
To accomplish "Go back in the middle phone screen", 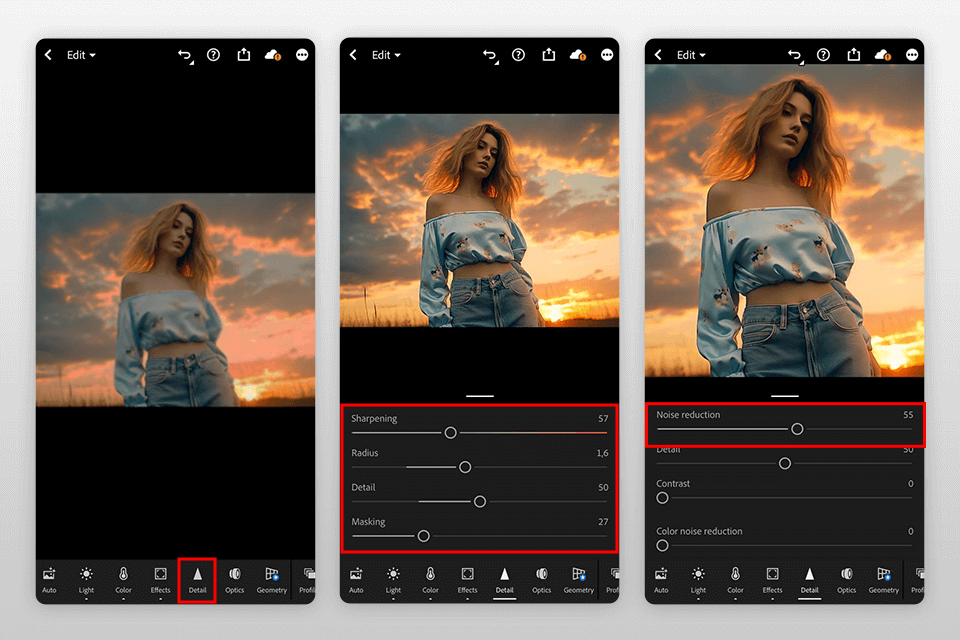I will 353,55.
